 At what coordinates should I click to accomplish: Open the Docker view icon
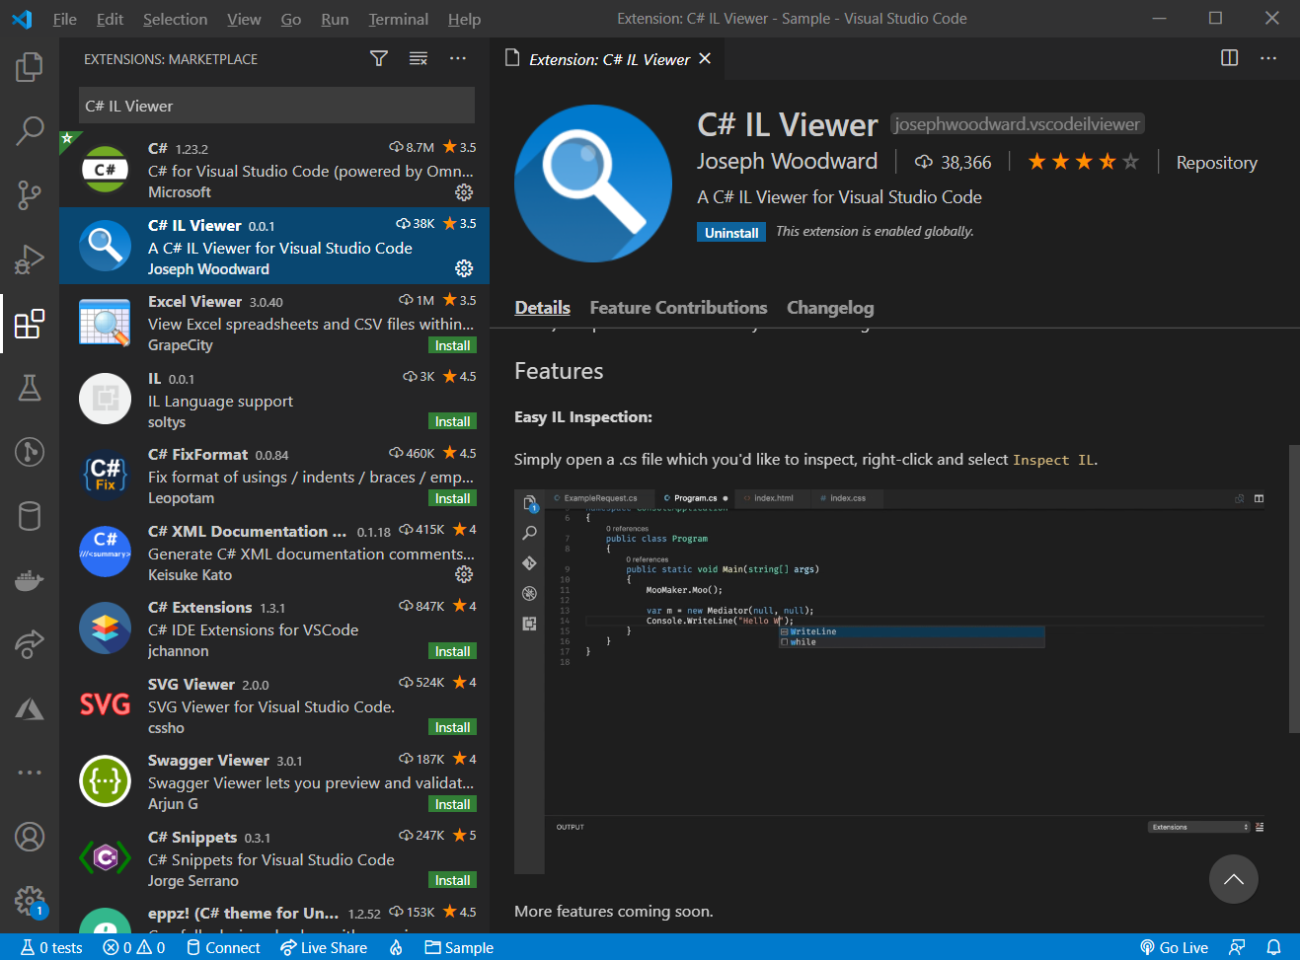[29, 581]
